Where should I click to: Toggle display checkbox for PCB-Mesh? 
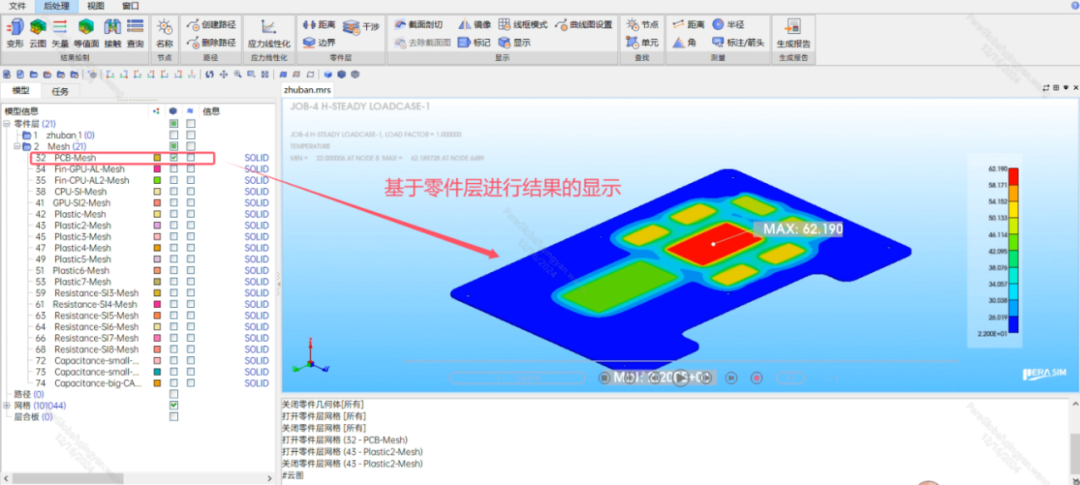(x=174, y=158)
